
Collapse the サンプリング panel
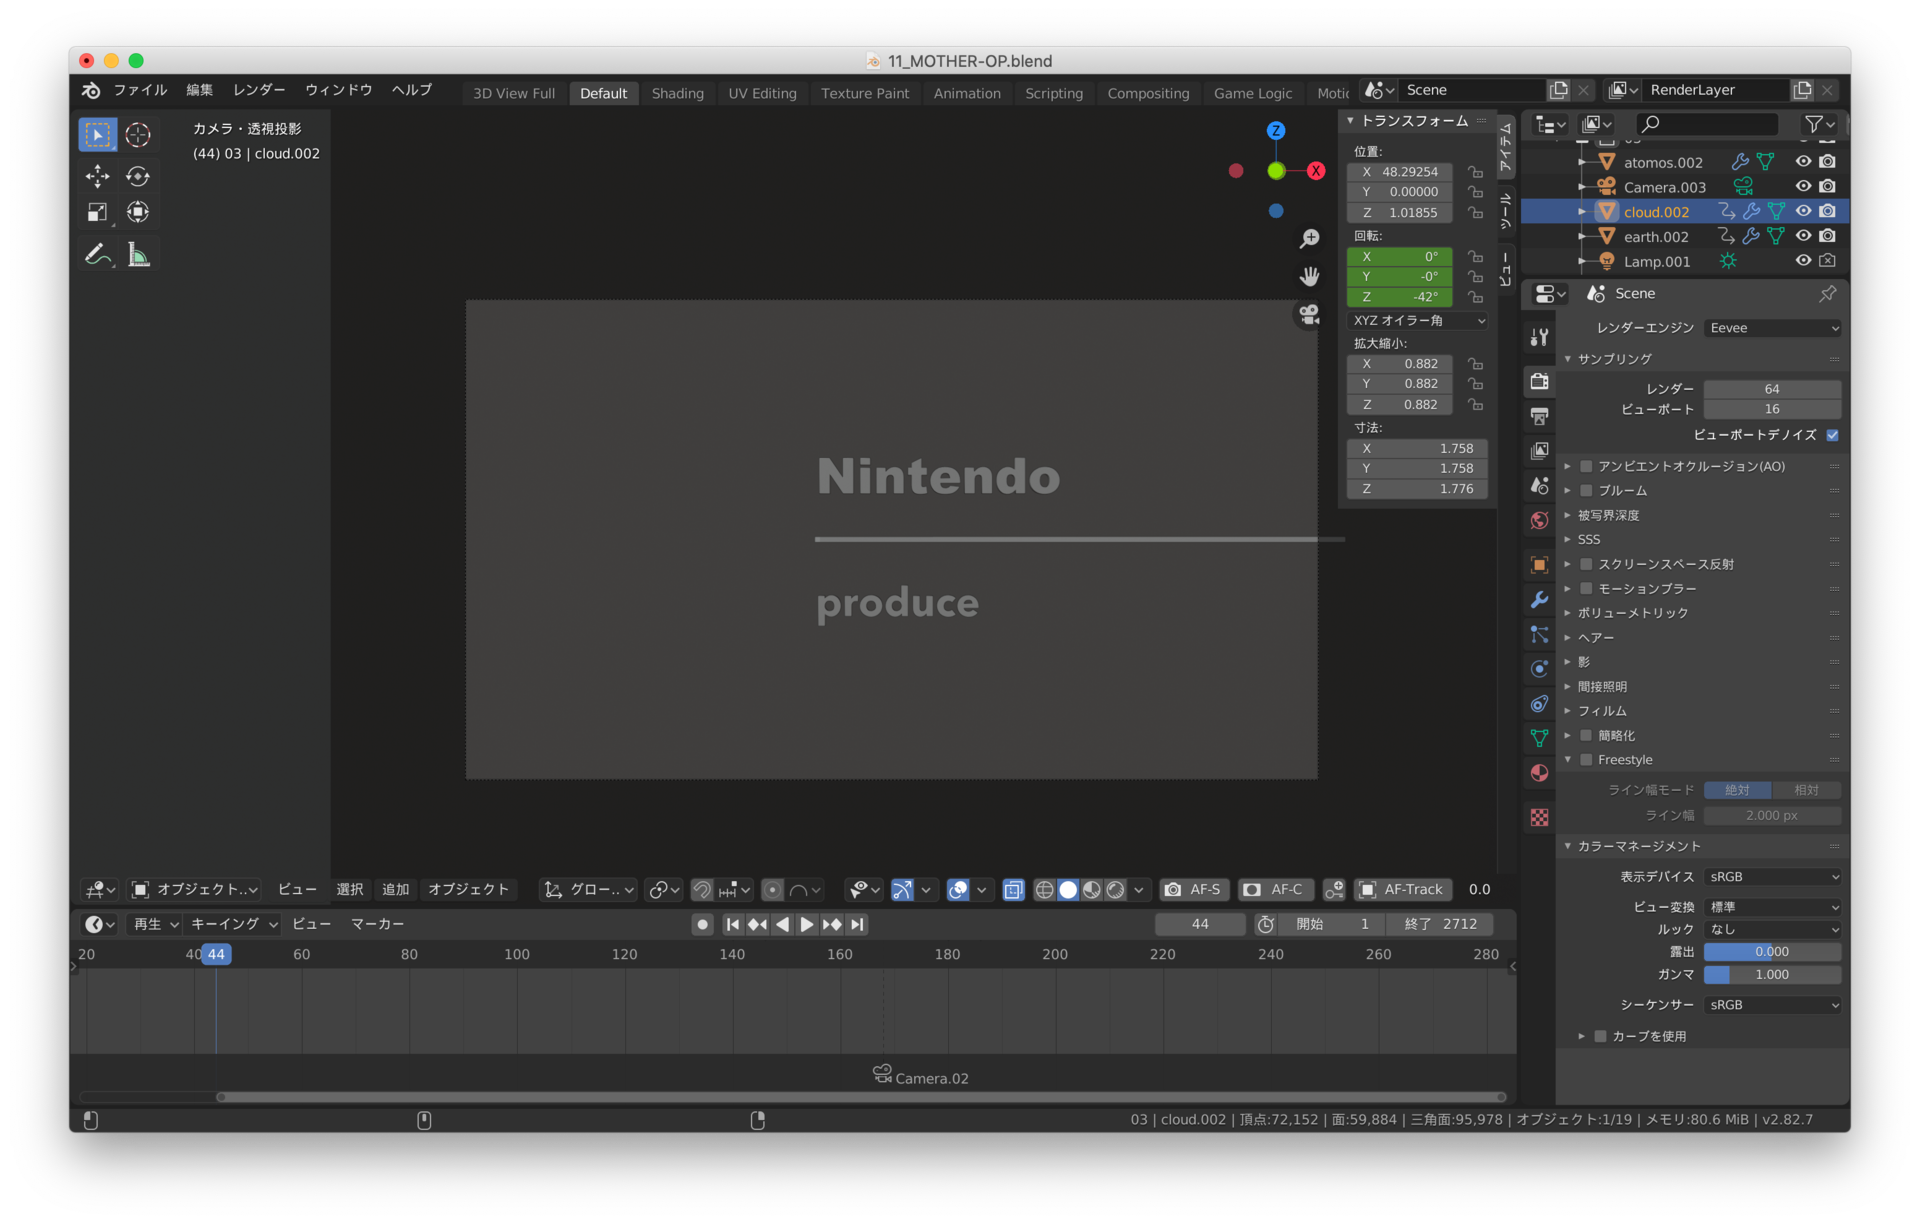pyautogui.click(x=1614, y=359)
